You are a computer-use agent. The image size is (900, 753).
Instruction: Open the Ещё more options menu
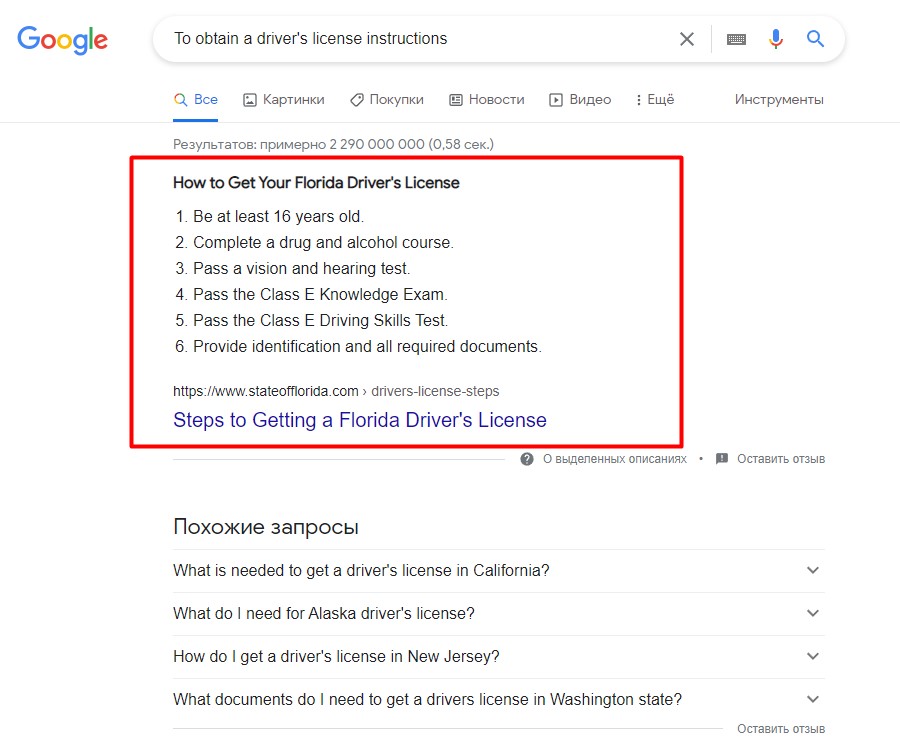[x=655, y=100]
